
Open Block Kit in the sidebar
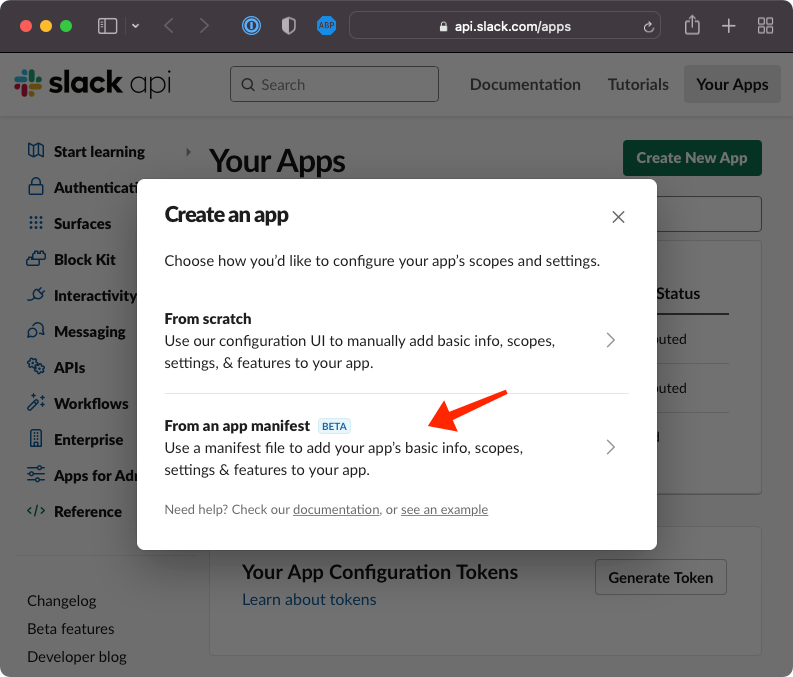[x=84, y=259]
